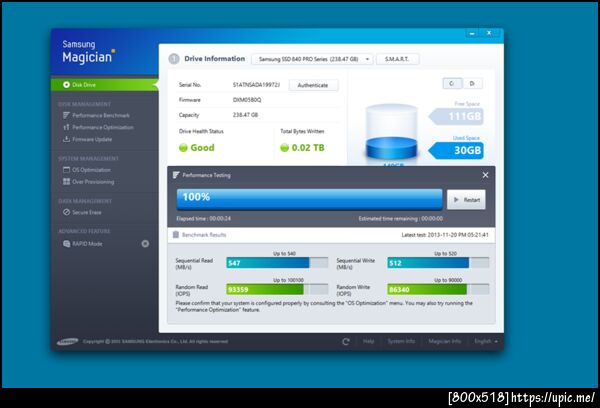This screenshot has height=408, width=600.
Task: Click the Samsung logo in footer
Action: coord(67,341)
